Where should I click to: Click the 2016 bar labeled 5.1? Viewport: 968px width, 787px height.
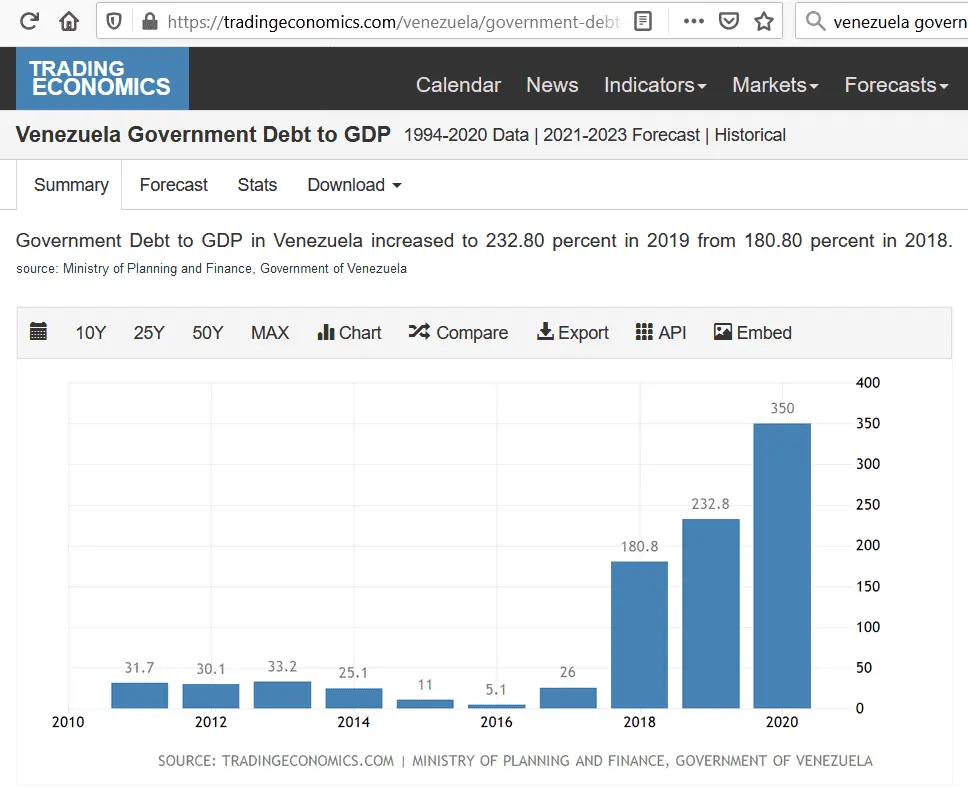coord(497,706)
